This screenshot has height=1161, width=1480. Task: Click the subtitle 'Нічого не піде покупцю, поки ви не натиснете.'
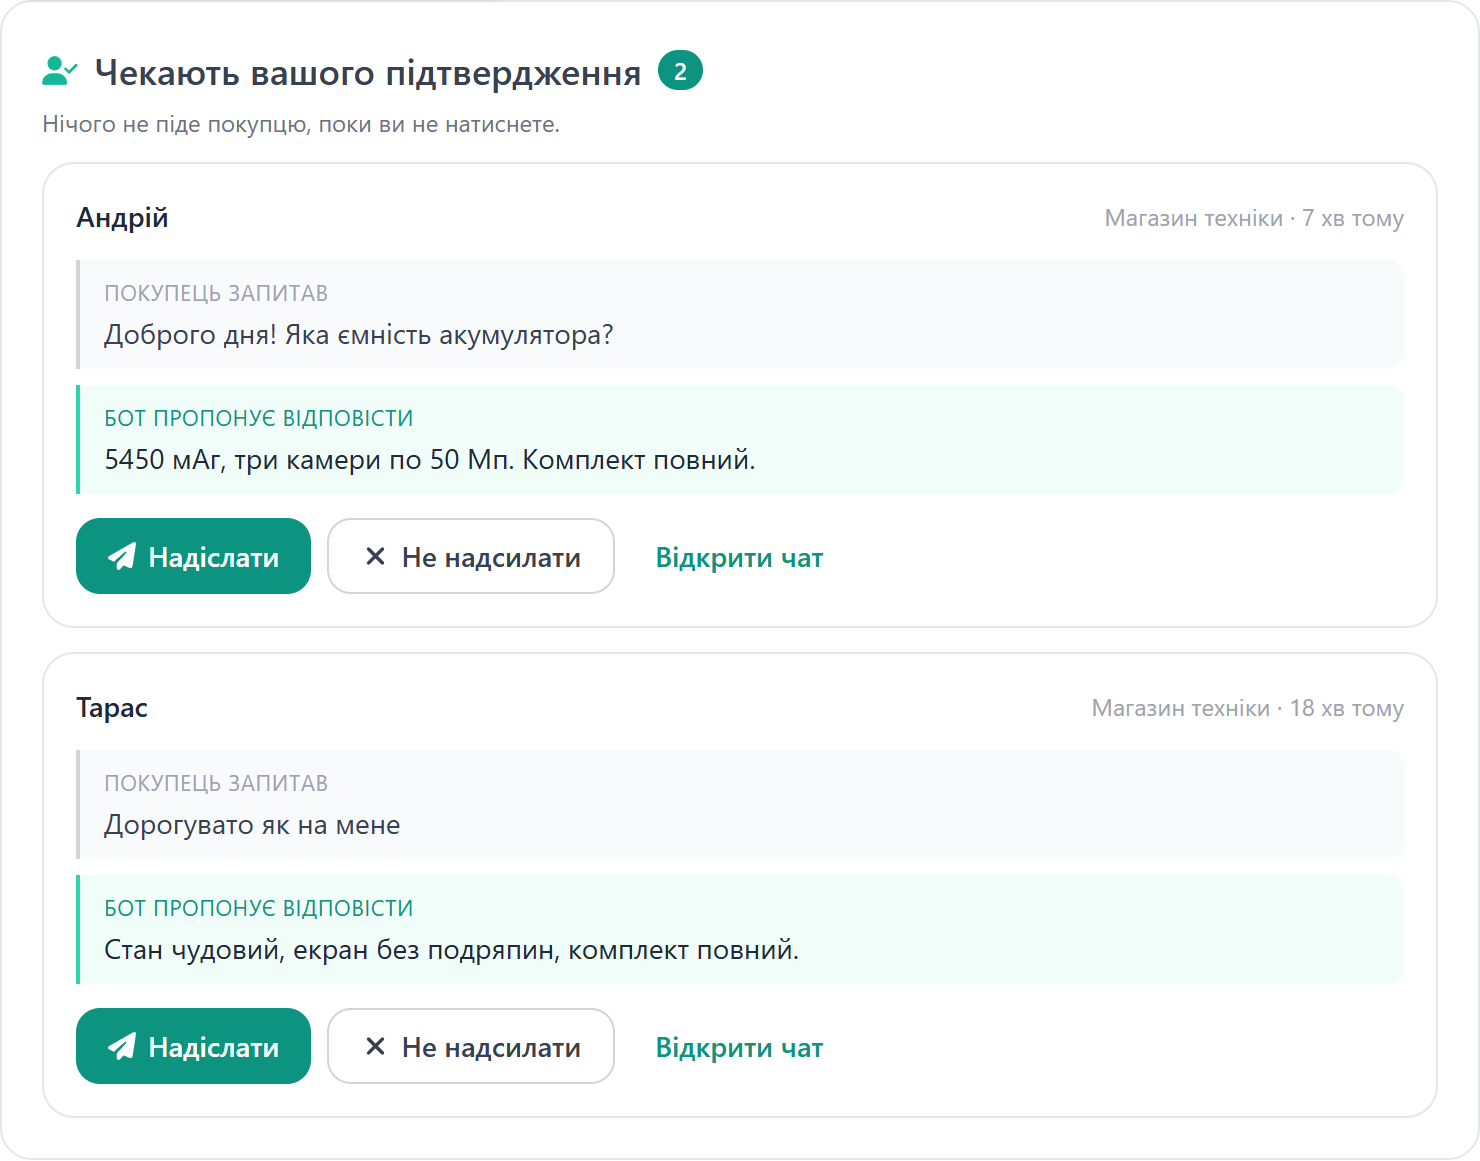pyautogui.click(x=301, y=125)
